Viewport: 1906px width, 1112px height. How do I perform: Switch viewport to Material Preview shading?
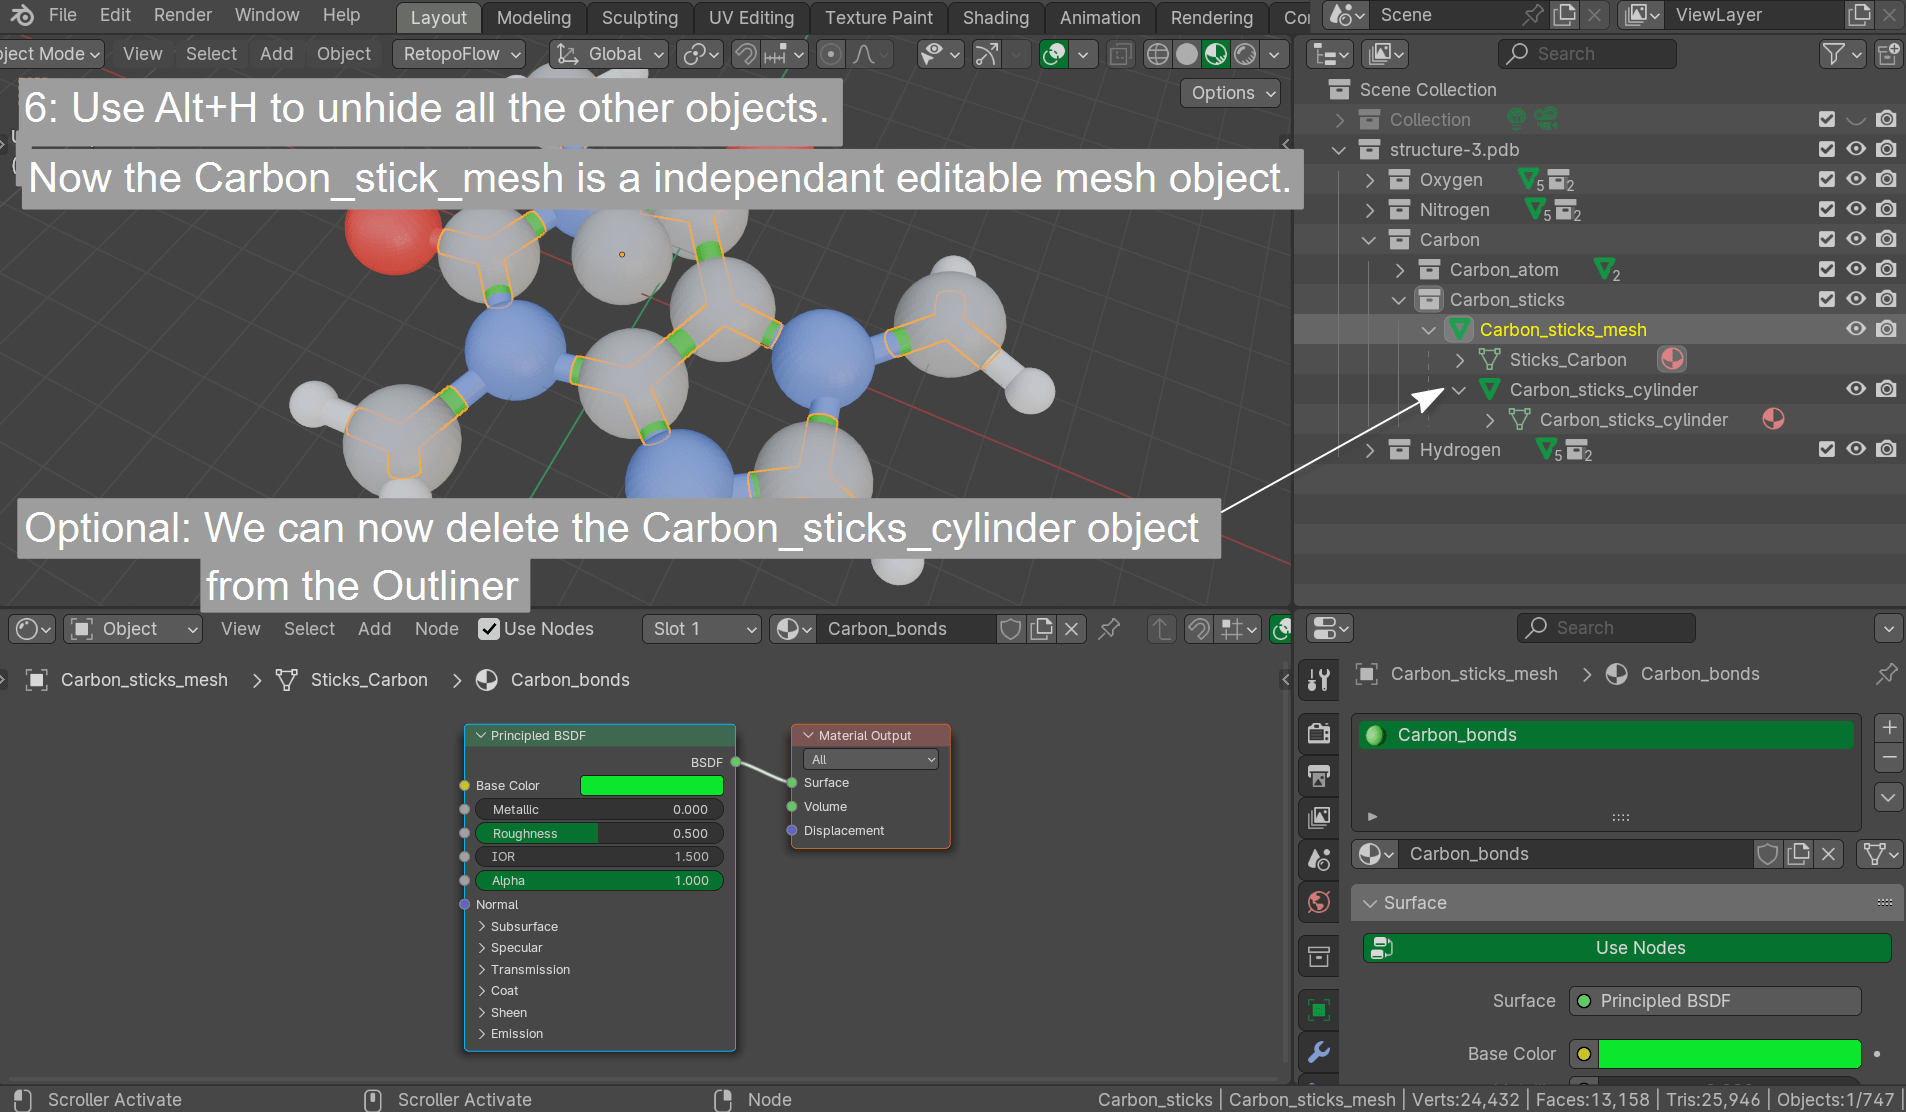point(1216,54)
